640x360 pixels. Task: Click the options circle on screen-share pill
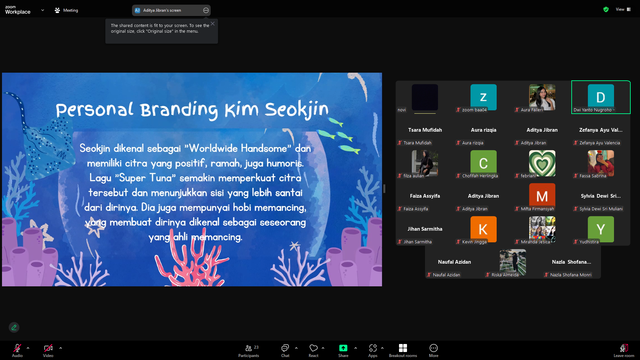pos(206,10)
